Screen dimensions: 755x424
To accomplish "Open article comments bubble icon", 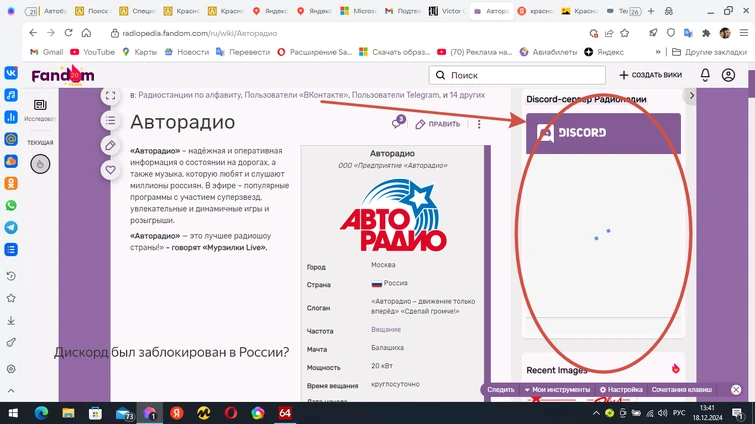I will pos(398,122).
